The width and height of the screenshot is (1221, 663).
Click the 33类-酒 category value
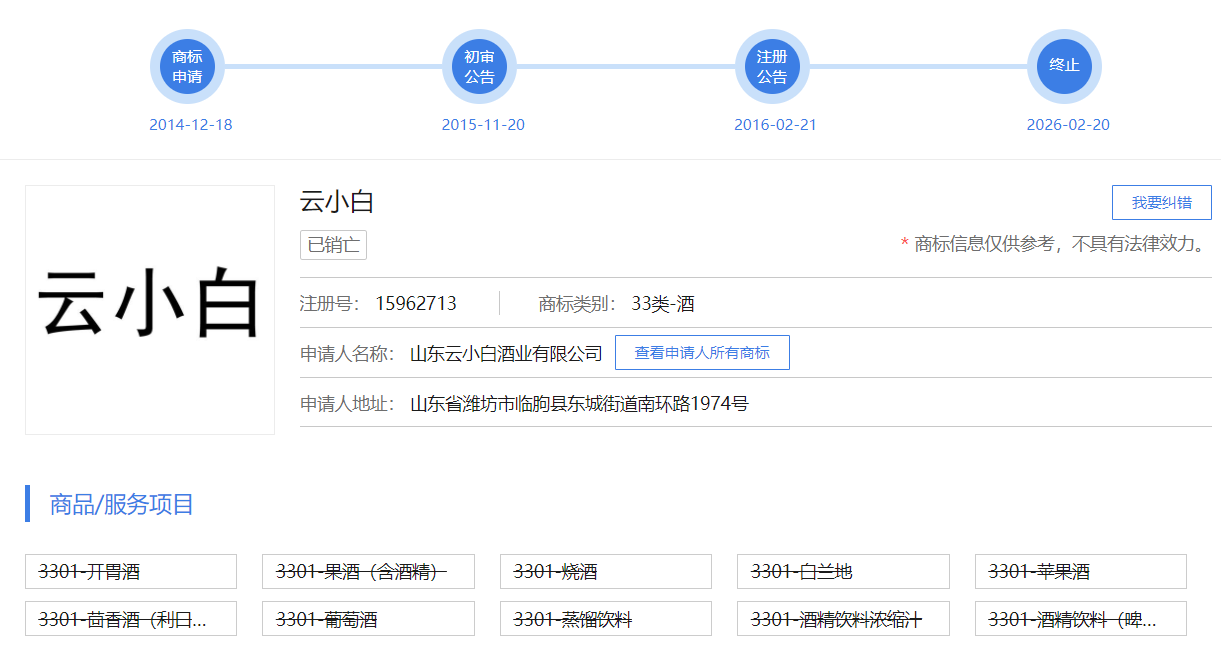pyautogui.click(x=663, y=304)
